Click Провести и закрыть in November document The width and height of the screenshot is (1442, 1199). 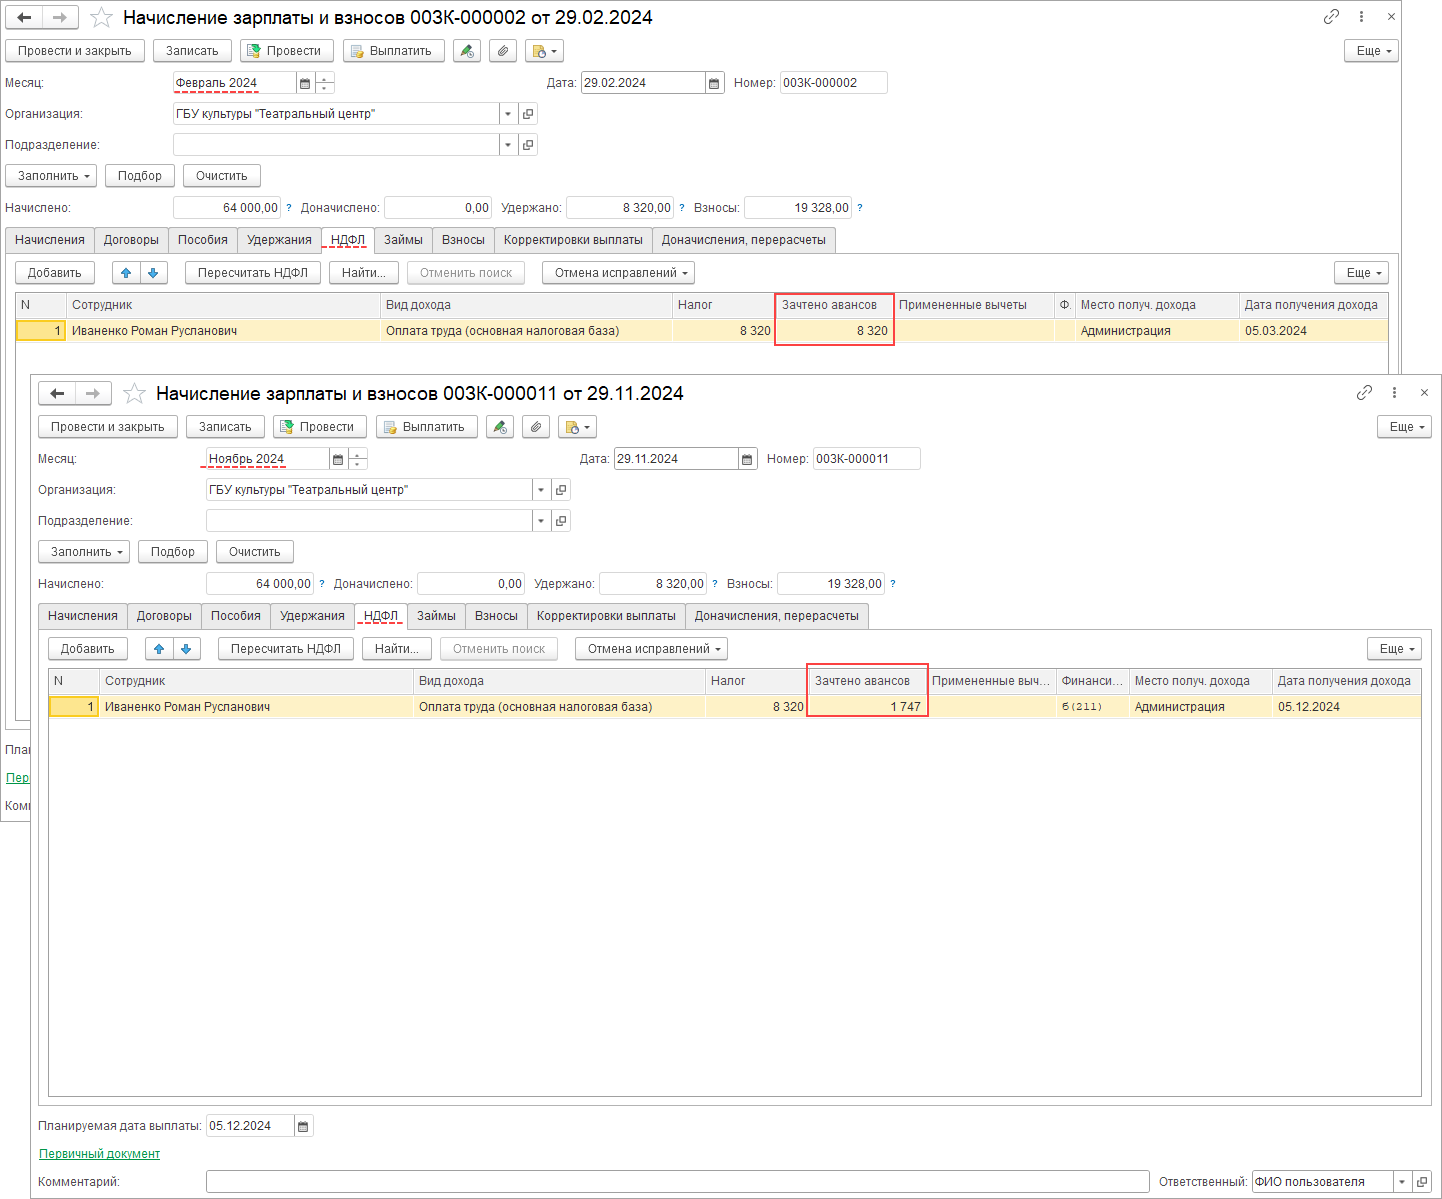(108, 427)
